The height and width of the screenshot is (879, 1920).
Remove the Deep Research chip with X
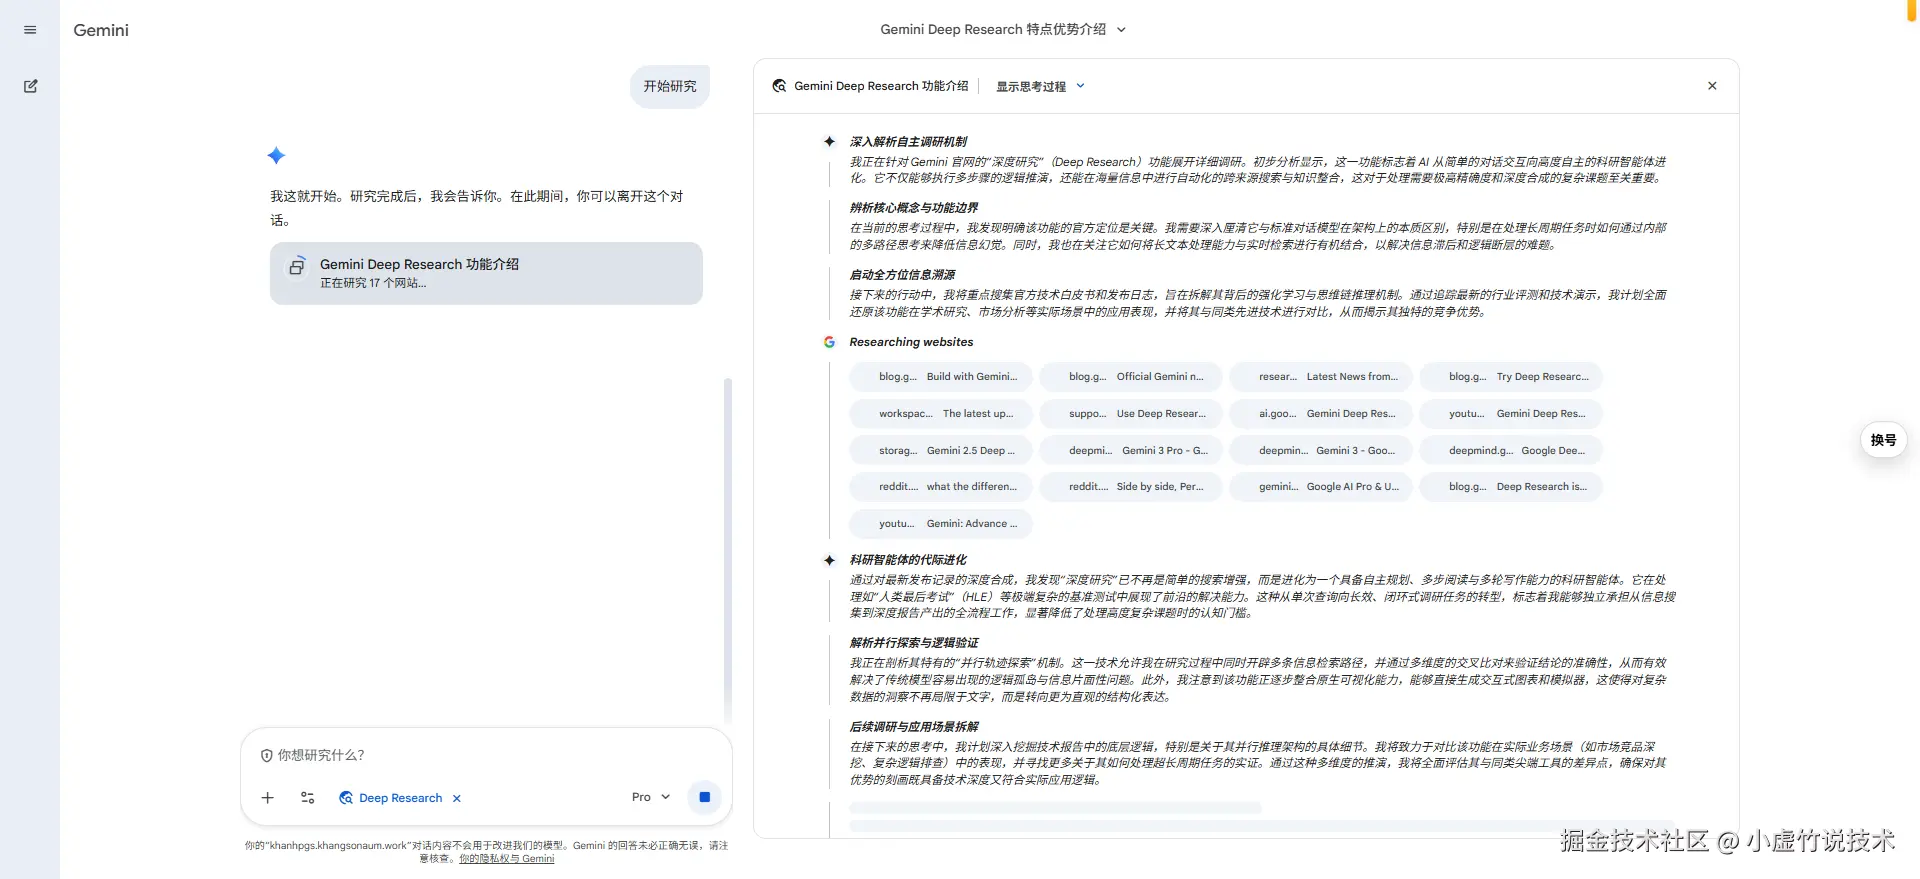click(x=457, y=798)
